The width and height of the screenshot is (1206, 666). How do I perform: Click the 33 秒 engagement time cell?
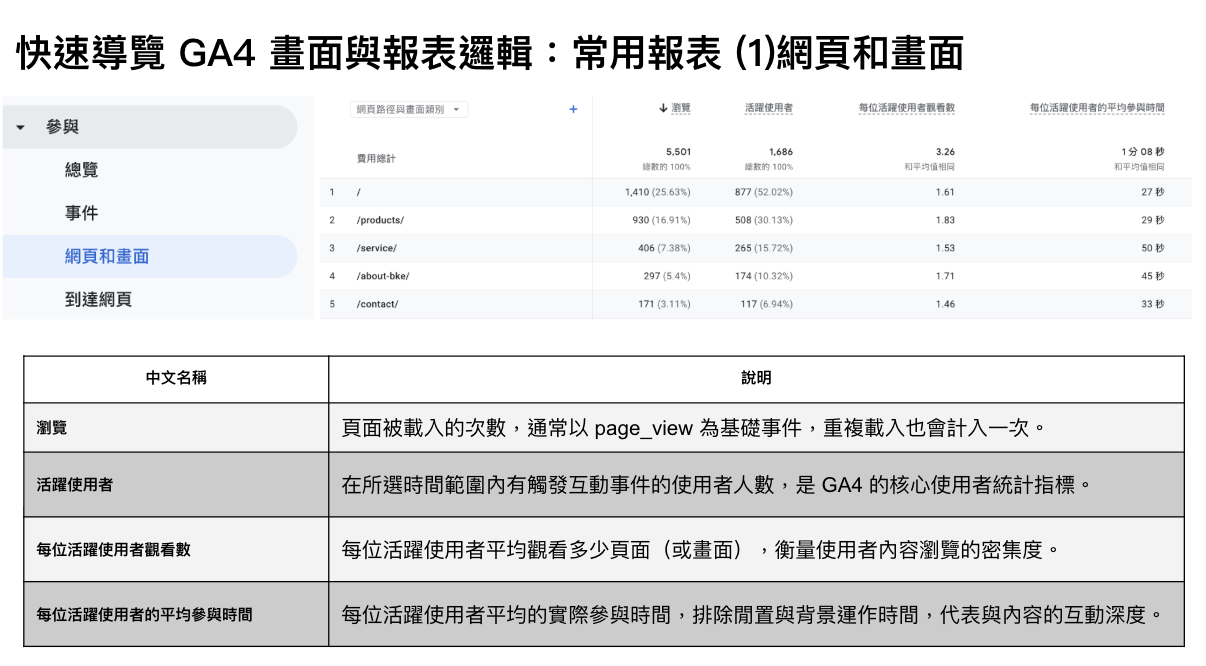point(1152,304)
